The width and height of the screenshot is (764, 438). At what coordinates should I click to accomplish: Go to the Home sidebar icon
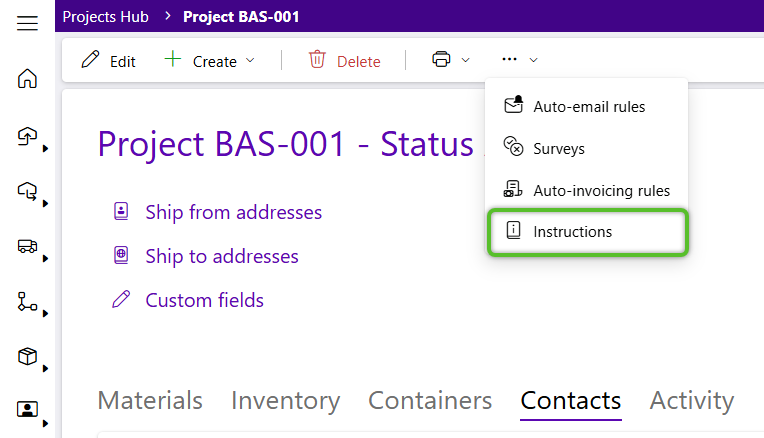tap(27, 78)
